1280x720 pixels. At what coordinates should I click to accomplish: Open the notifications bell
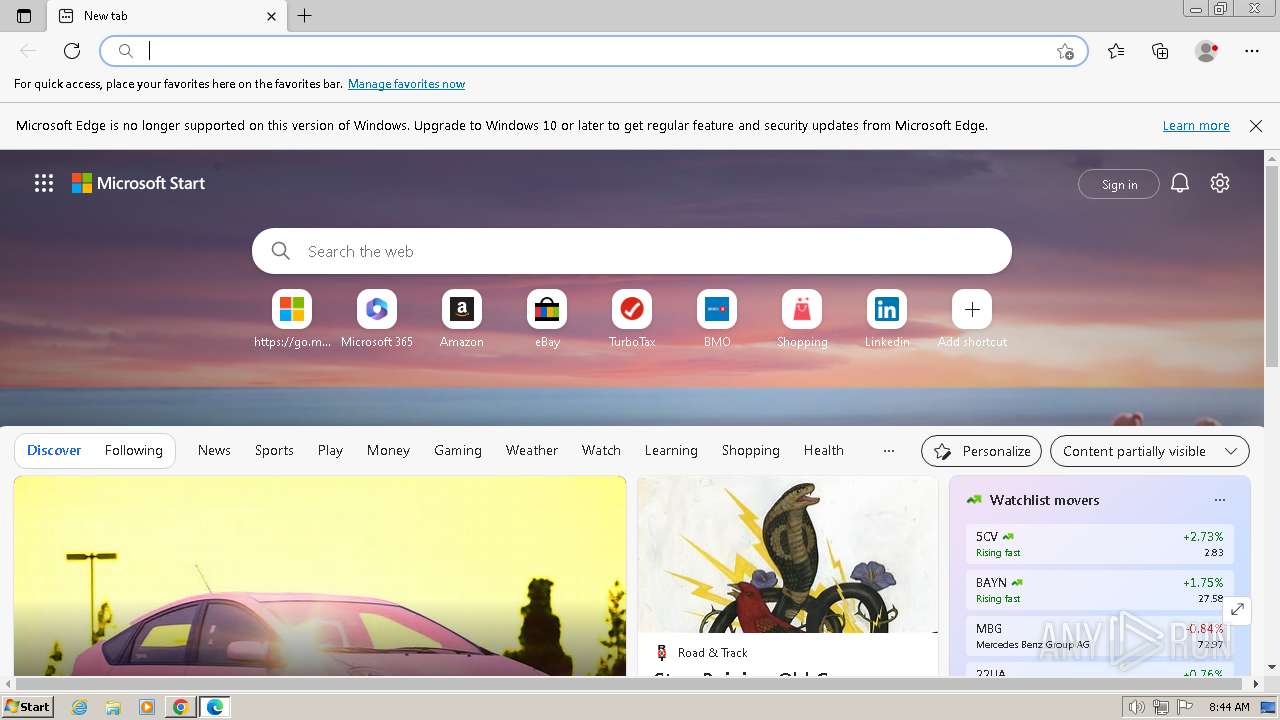[1180, 183]
